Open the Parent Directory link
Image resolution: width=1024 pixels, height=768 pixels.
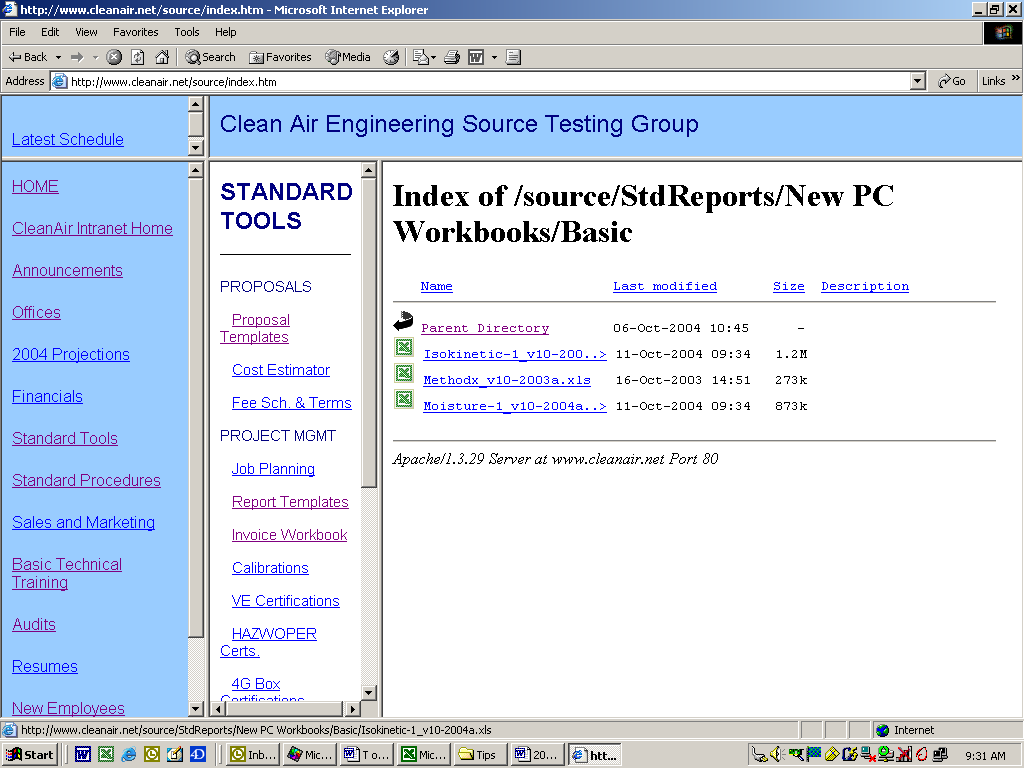click(x=485, y=328)
